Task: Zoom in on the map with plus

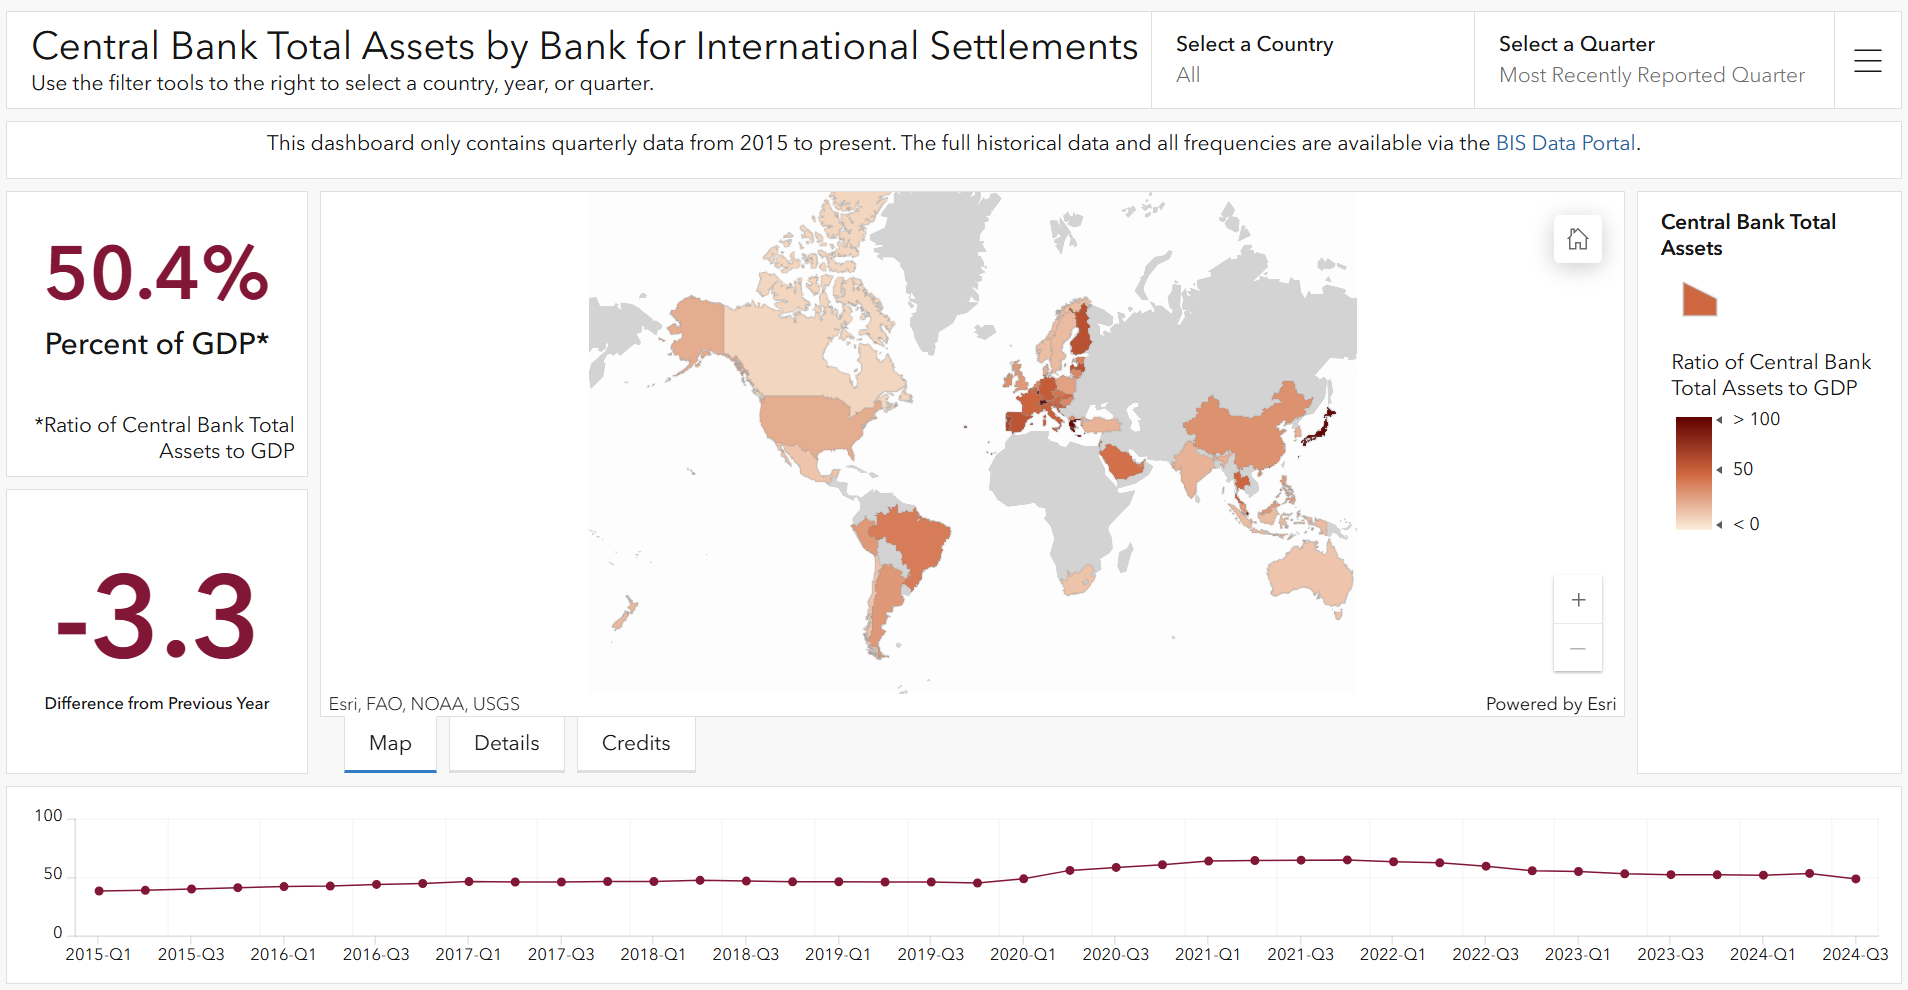Action: pos(1578,600)
